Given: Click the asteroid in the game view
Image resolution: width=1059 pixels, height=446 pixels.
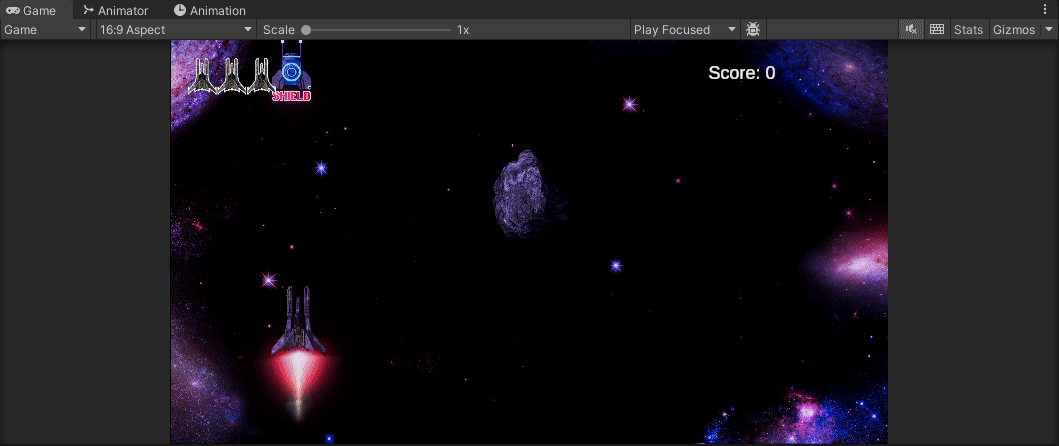Looking at the screenshot, I should click(x=519, y=194).
